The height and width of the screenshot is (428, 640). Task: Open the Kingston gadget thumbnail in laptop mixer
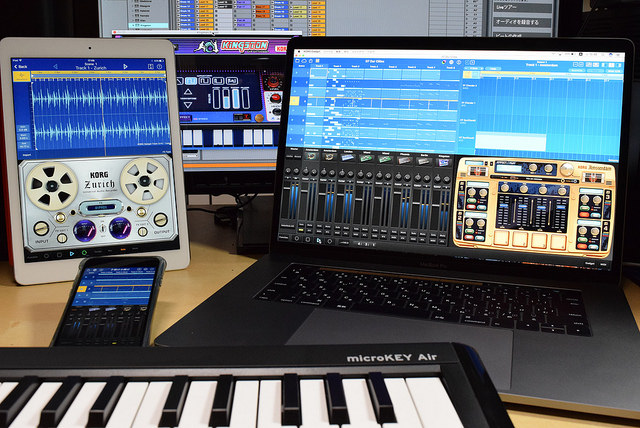pyautogui.click(x=443, y=162)
